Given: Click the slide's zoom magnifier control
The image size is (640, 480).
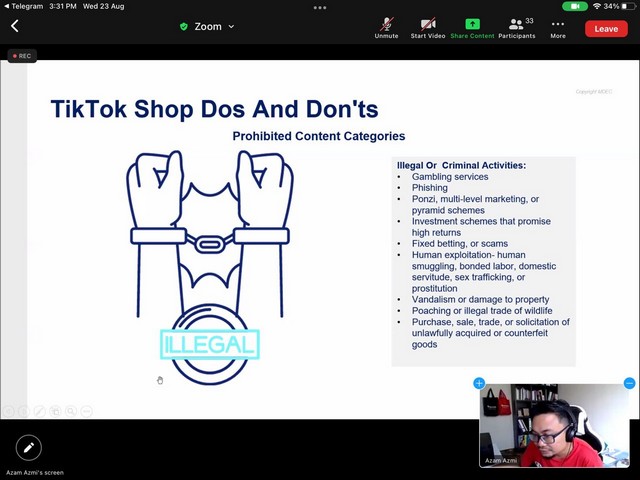Looking at the screenshot, I should (x=71, y=411).
